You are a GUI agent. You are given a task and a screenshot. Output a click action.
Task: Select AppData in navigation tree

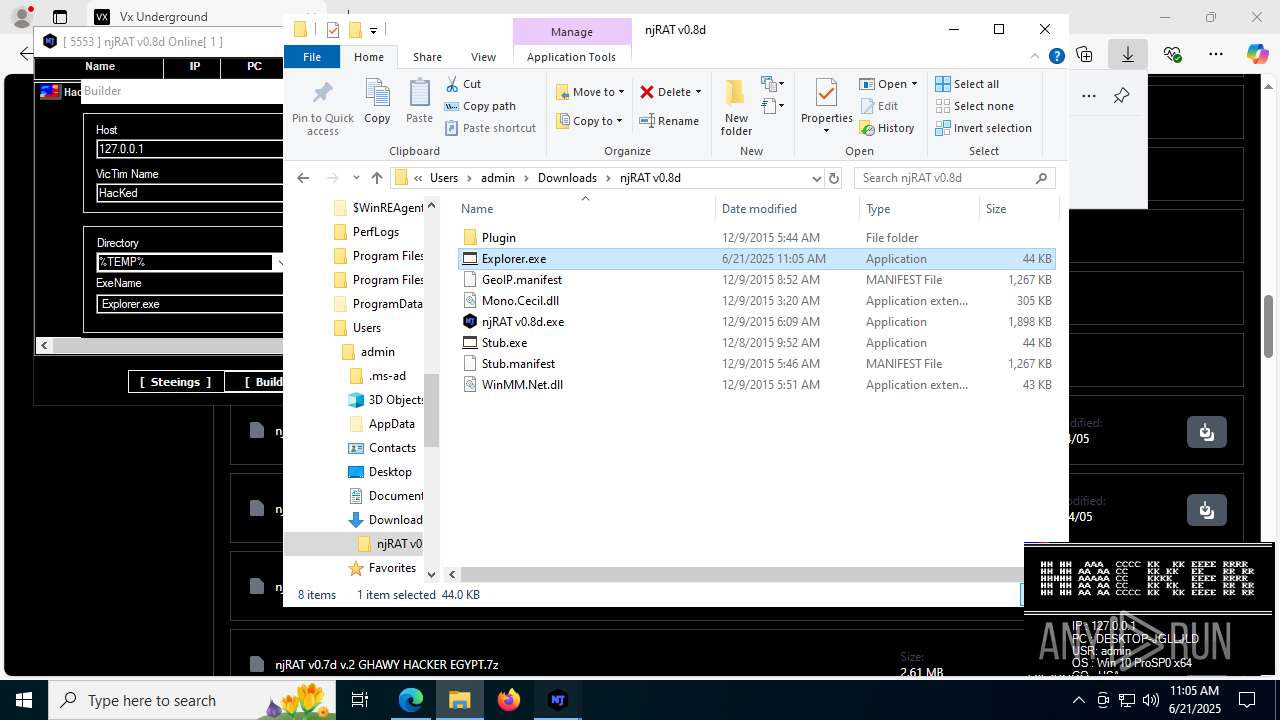coord(391,424)
